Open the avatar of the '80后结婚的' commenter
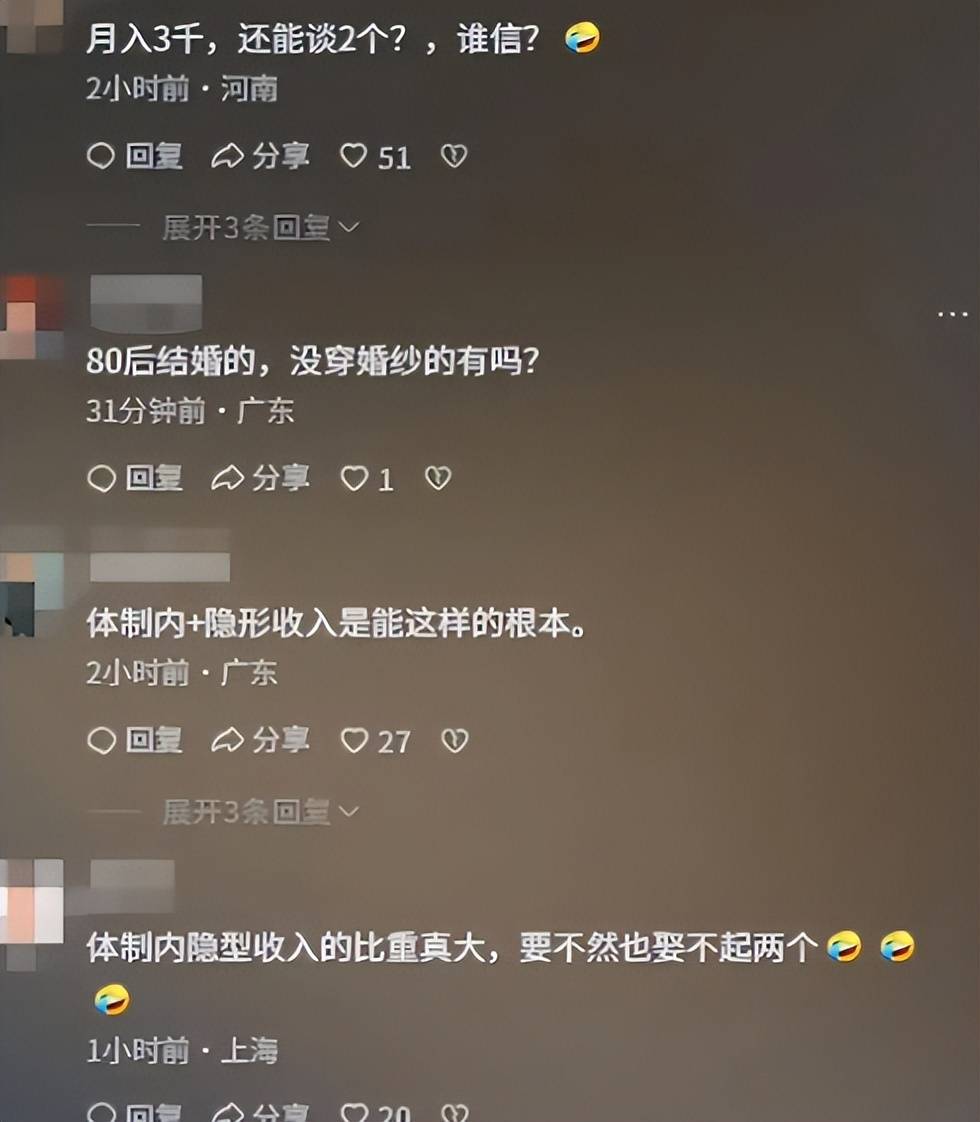 31,316
